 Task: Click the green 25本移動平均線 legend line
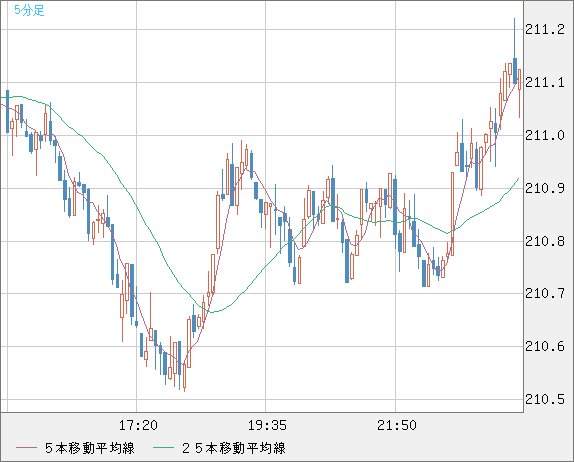click(x=163, y=448)
